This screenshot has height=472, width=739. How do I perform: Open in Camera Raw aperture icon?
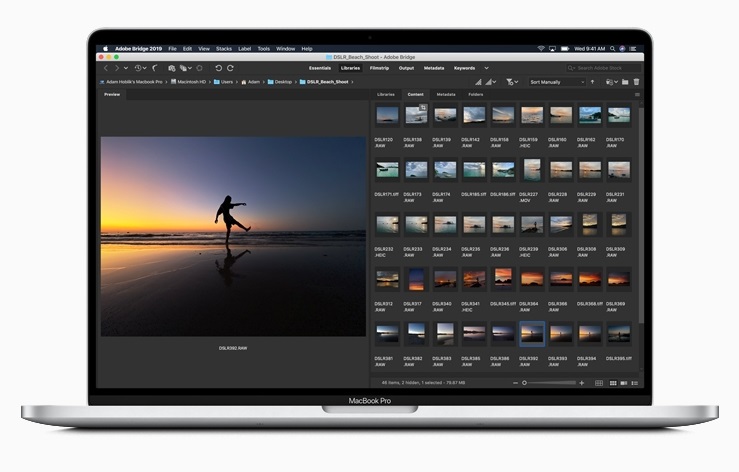click(199, 68)
